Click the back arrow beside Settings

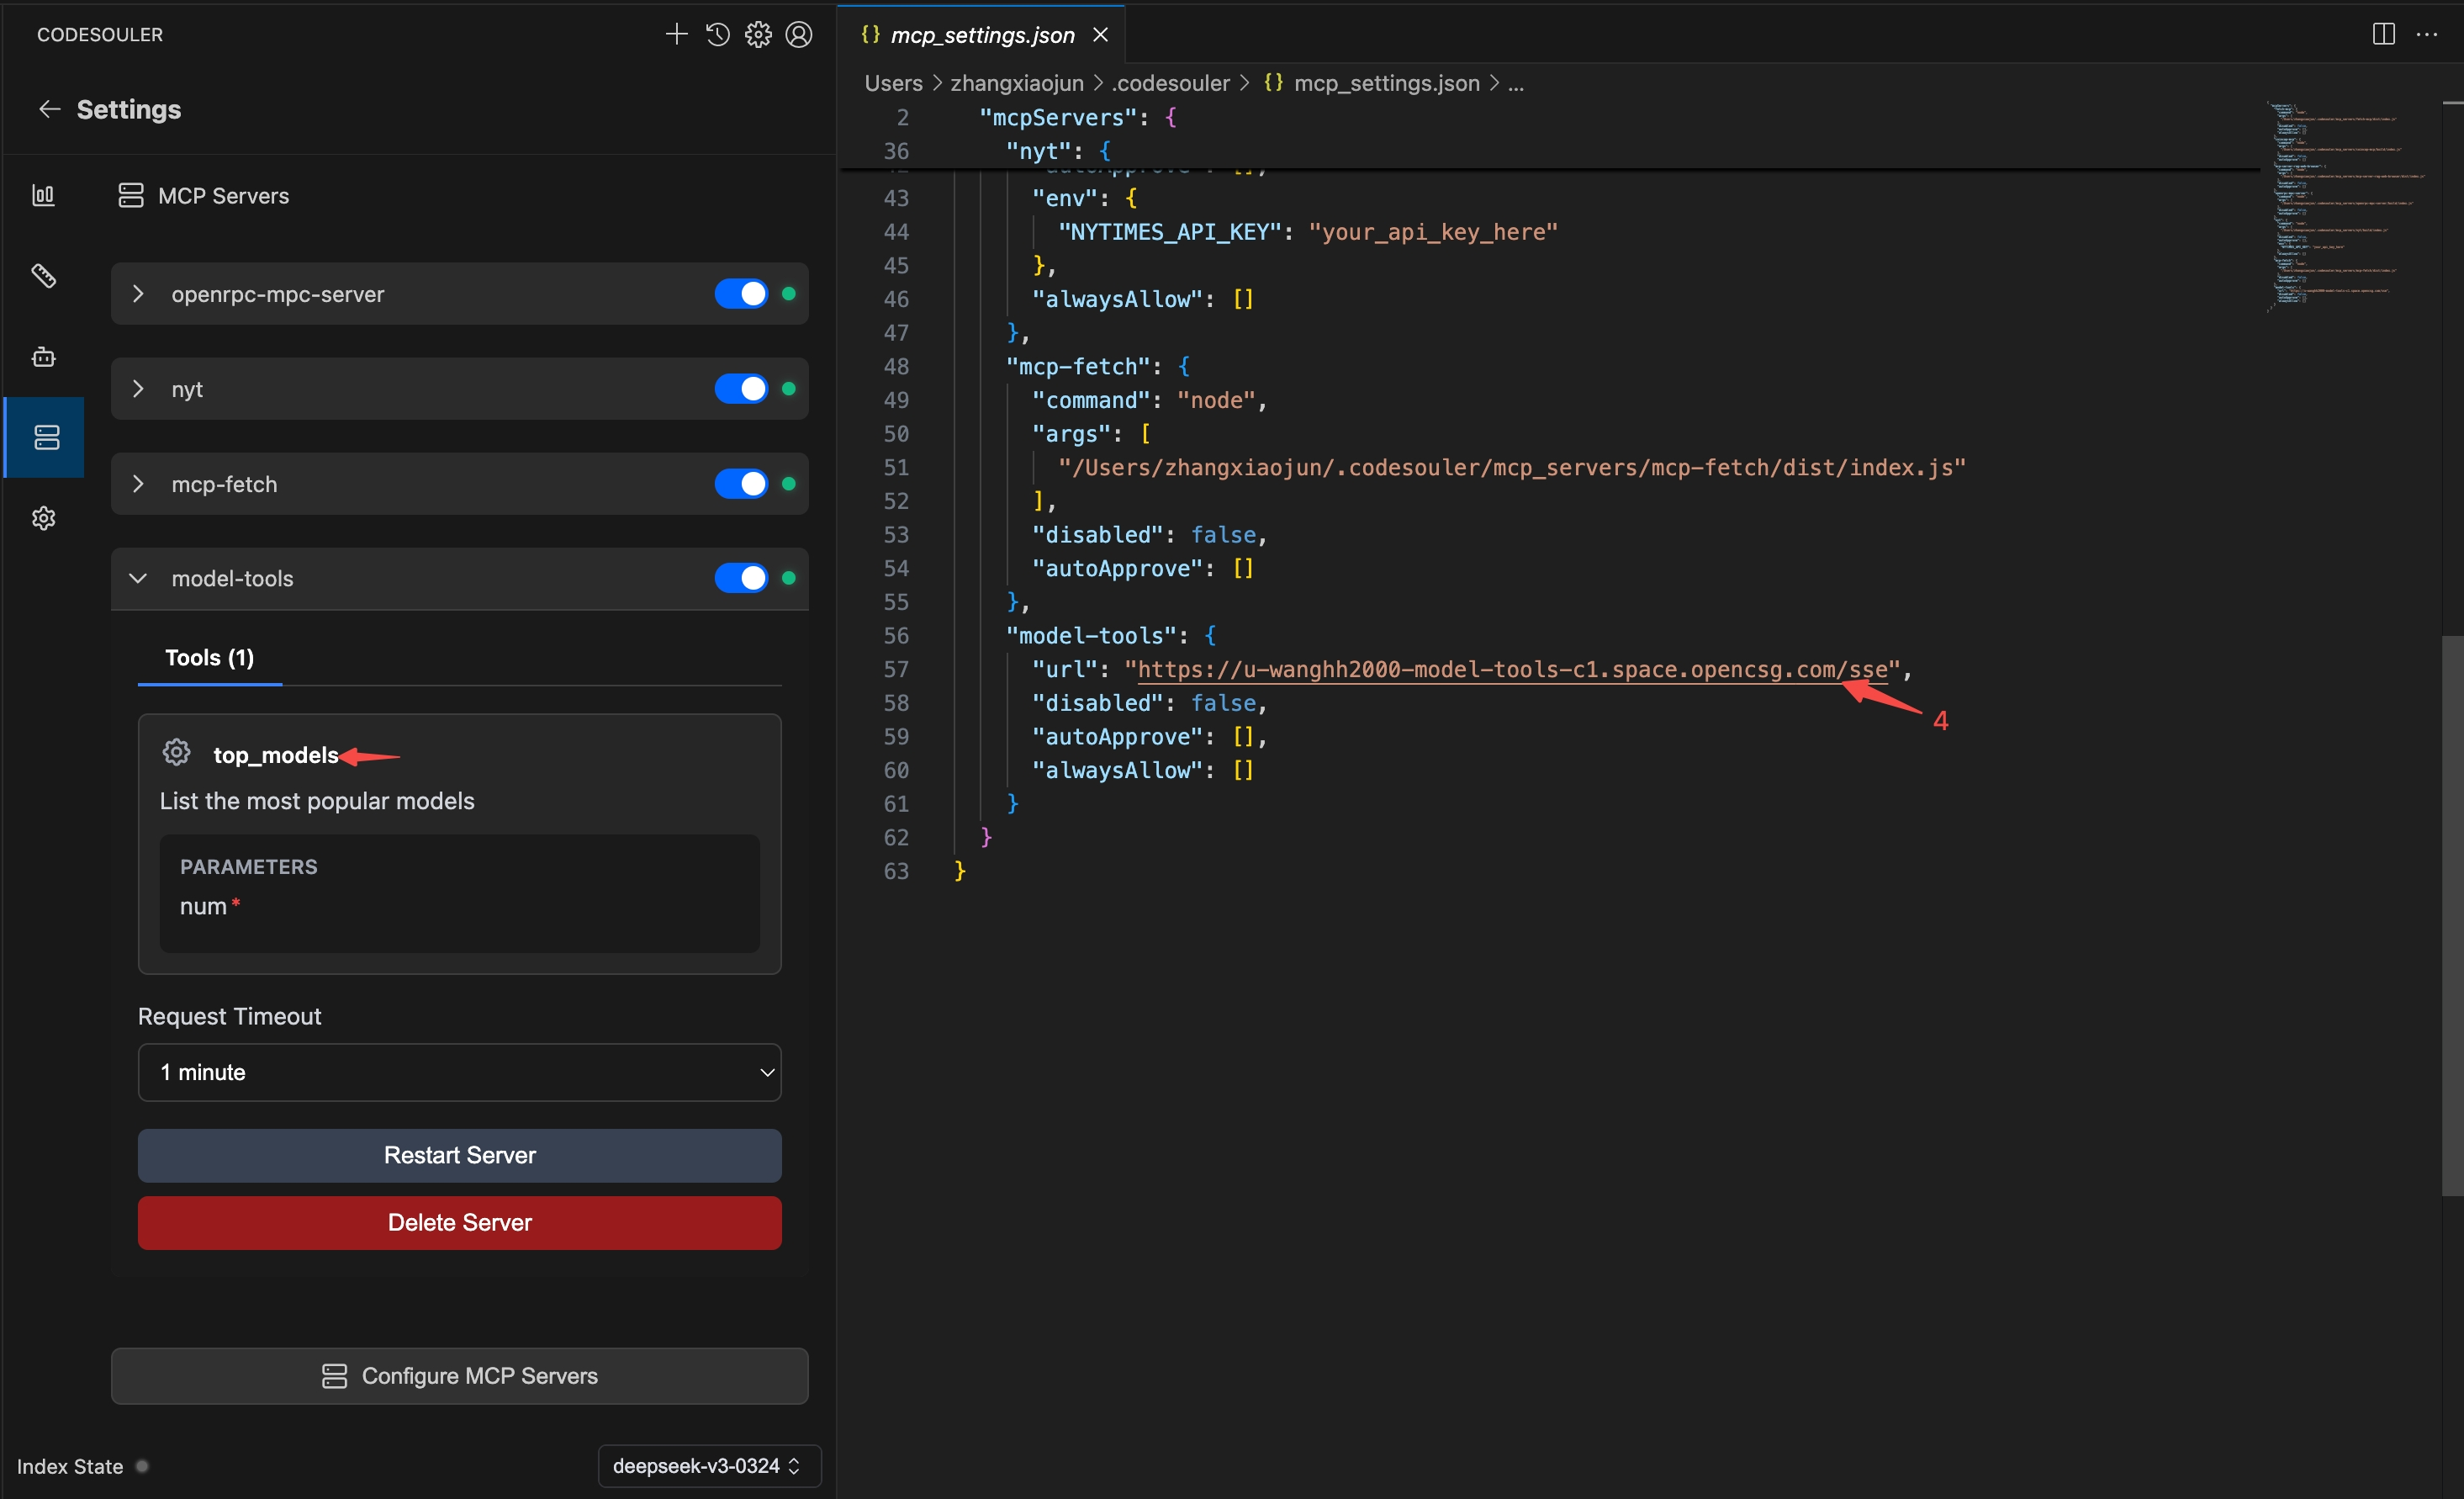pyautogui.click(x=49, y=109)
